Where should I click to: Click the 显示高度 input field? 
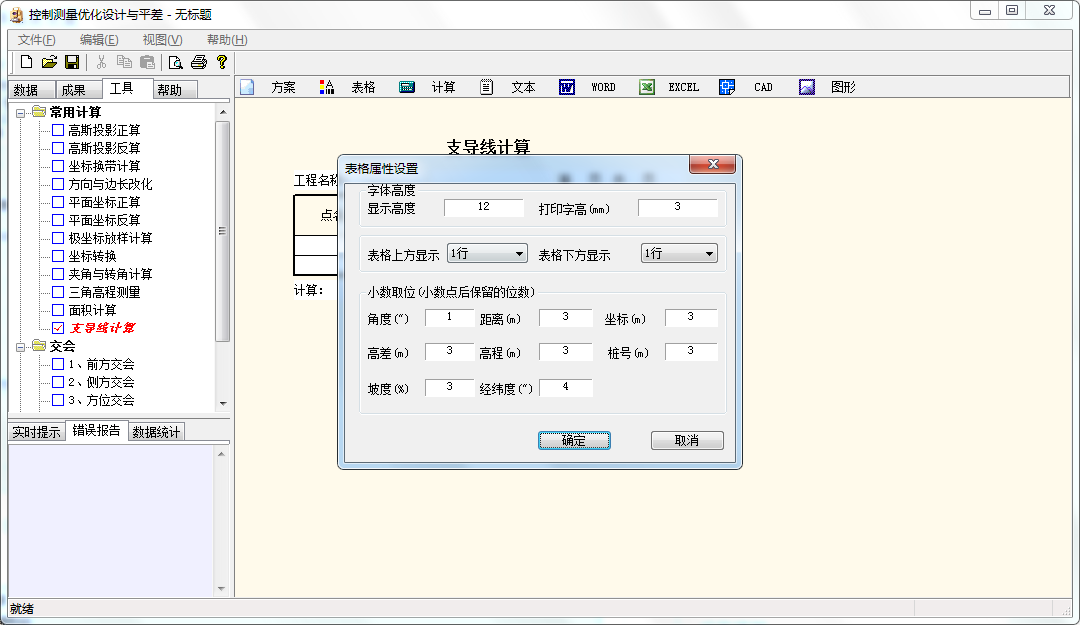pos(484,208)
